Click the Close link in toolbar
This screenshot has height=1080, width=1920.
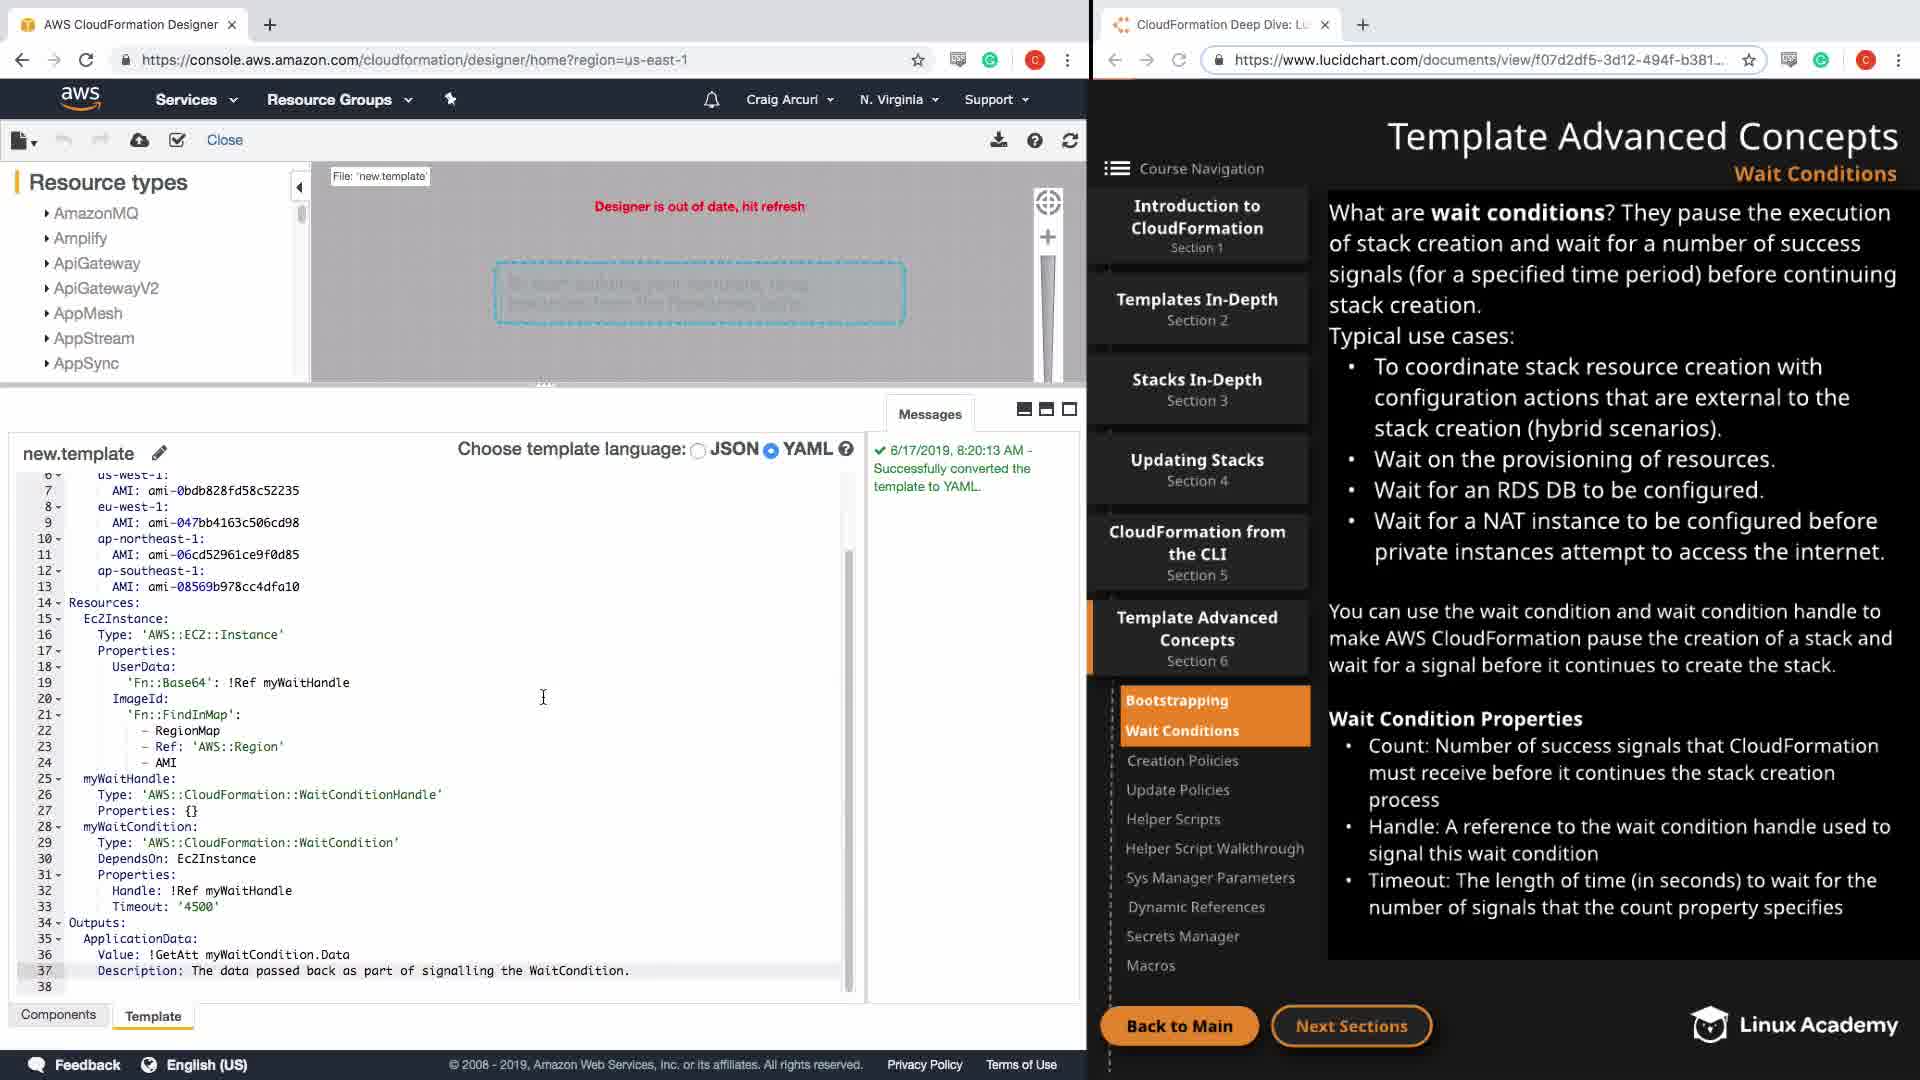pyautogui.click(x=224, y=140)
